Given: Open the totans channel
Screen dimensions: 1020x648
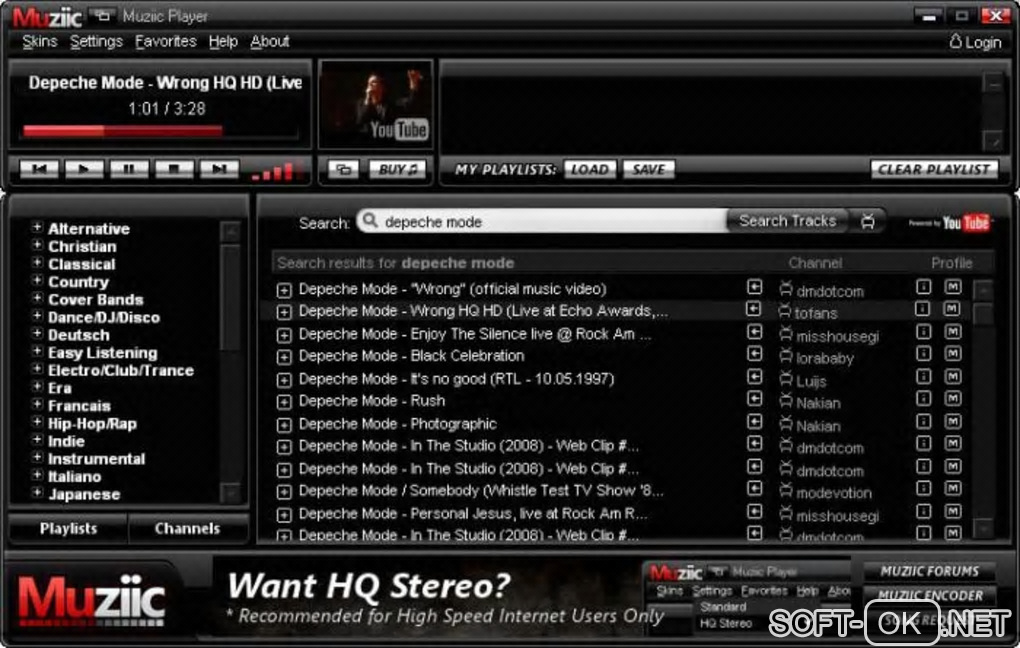Looking at the screenshot, I should pos(808,313).
